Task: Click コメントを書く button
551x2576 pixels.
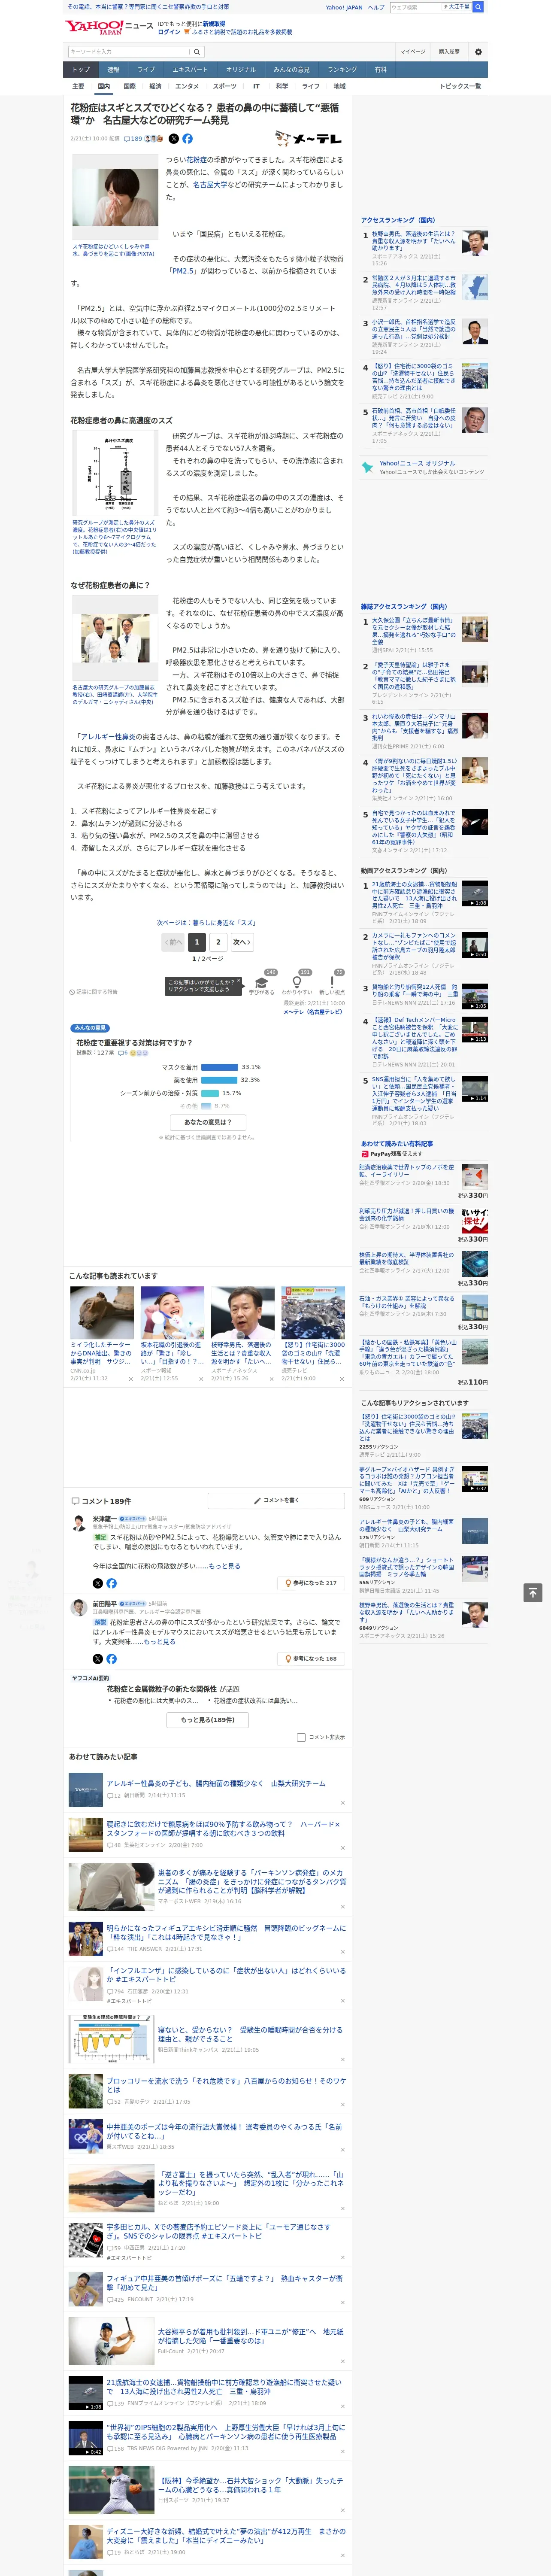Action: [x=276, y=1500]
